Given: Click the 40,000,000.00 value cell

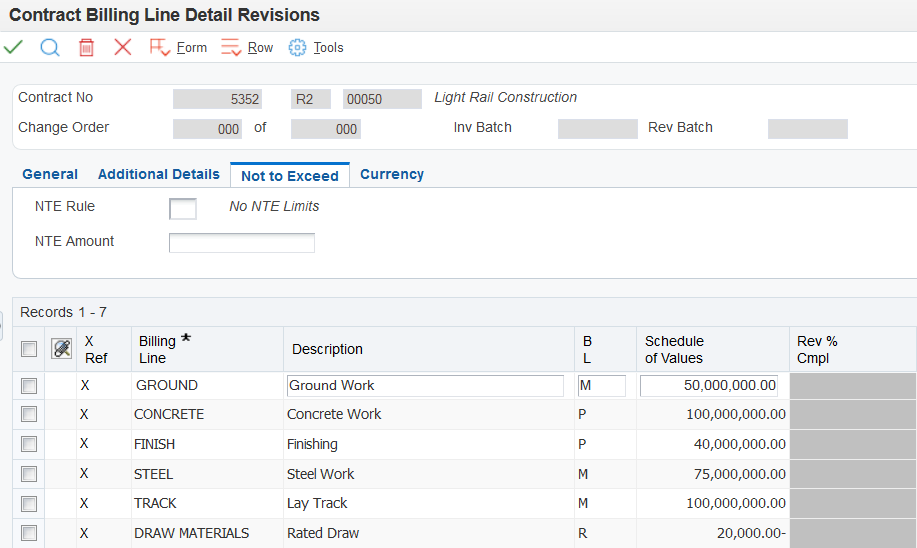Looking at the screenshot, I should (x=712, y=444).
